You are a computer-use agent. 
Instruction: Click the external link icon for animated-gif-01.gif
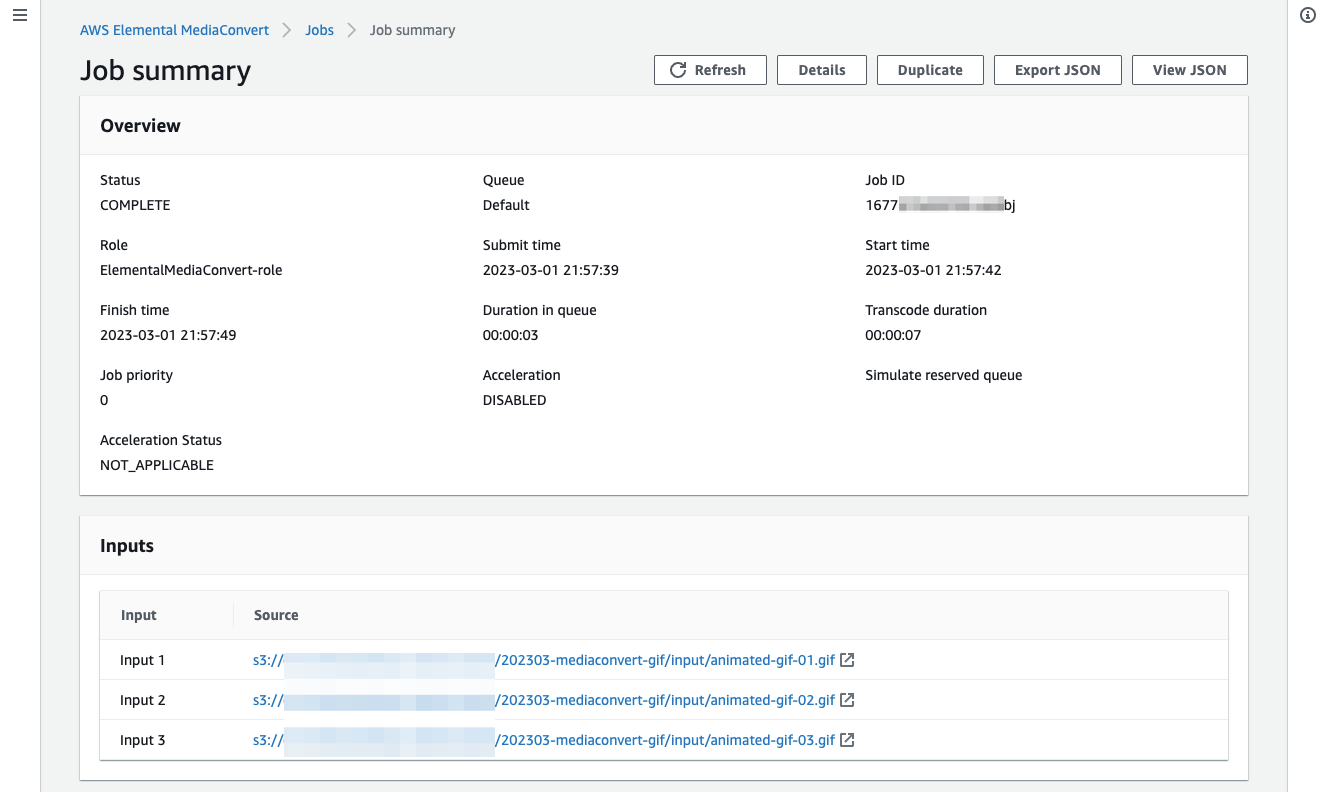[847, 660]
